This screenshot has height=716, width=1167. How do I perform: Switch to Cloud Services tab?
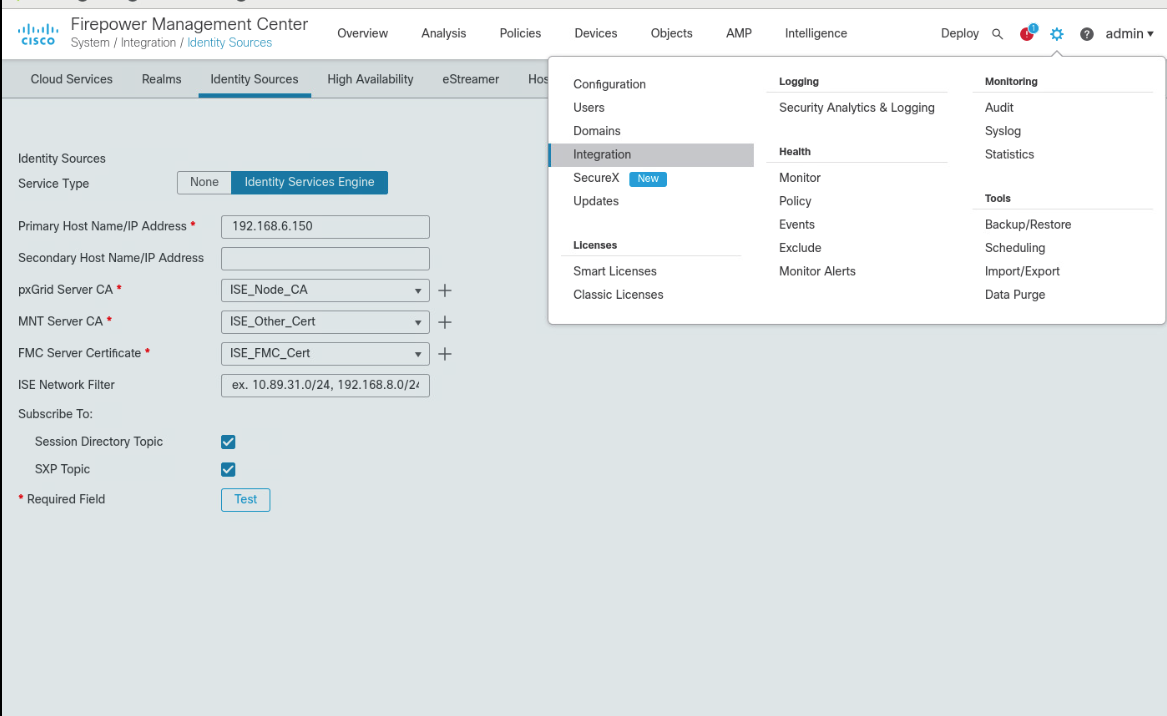[71, 79]
